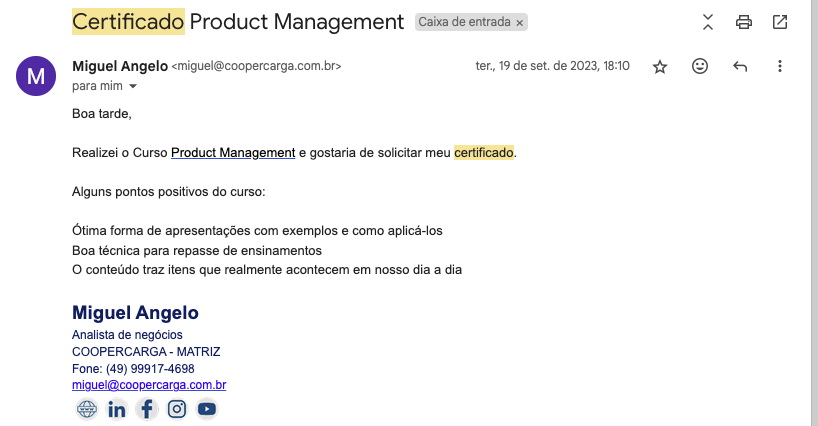Screen dimensions: 818x426
Task: Open email in a new window
Action: 780,22
